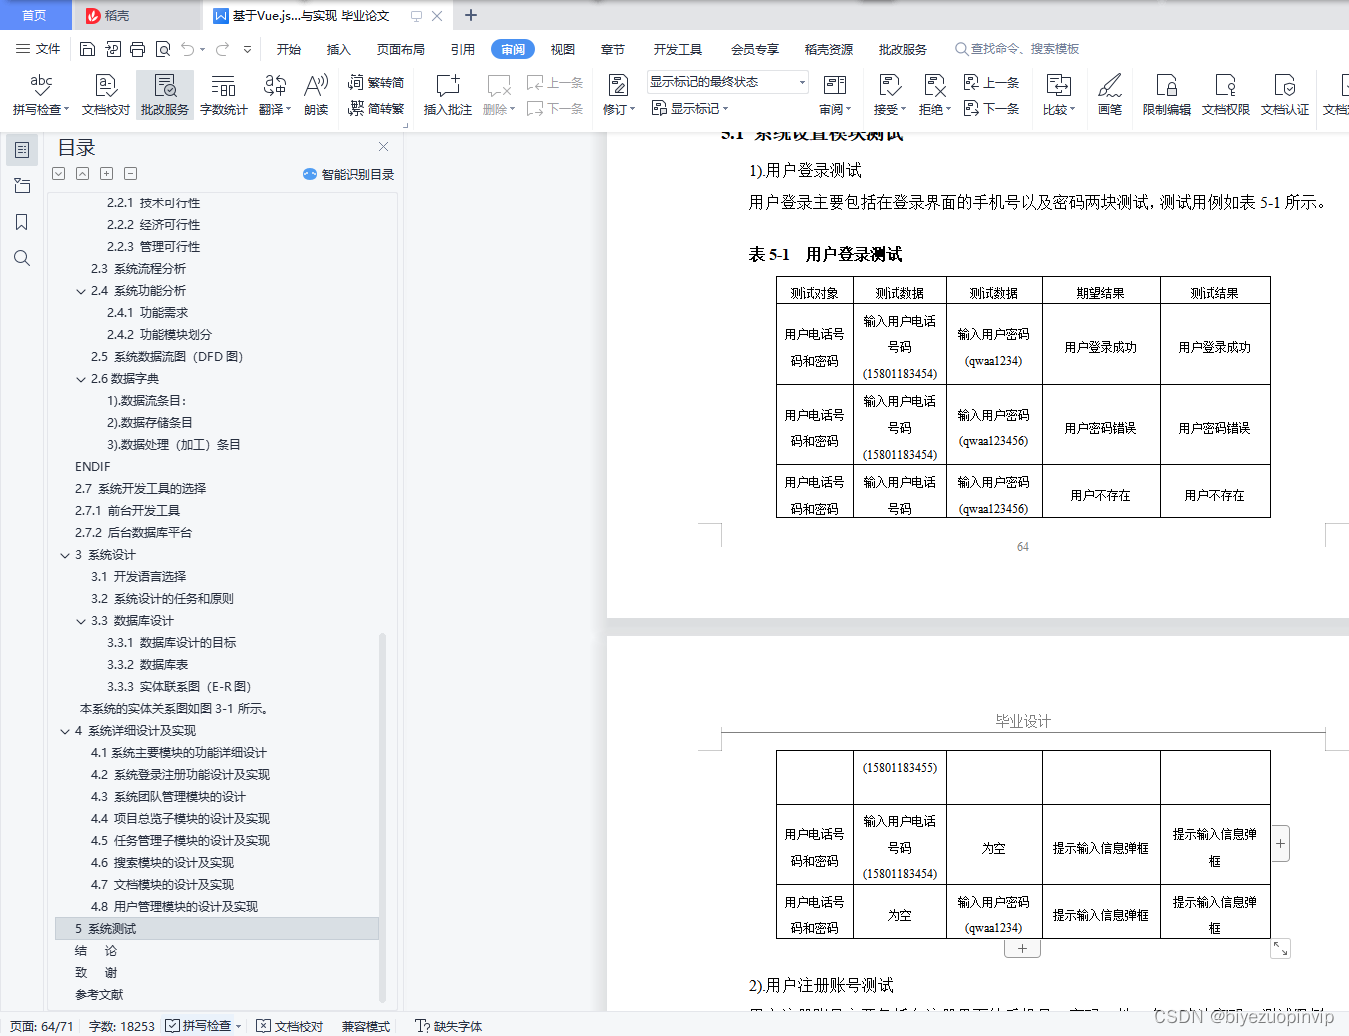Open the spell check (拼写检查) tool
Screen dimensions: 1349x1036
40,95
